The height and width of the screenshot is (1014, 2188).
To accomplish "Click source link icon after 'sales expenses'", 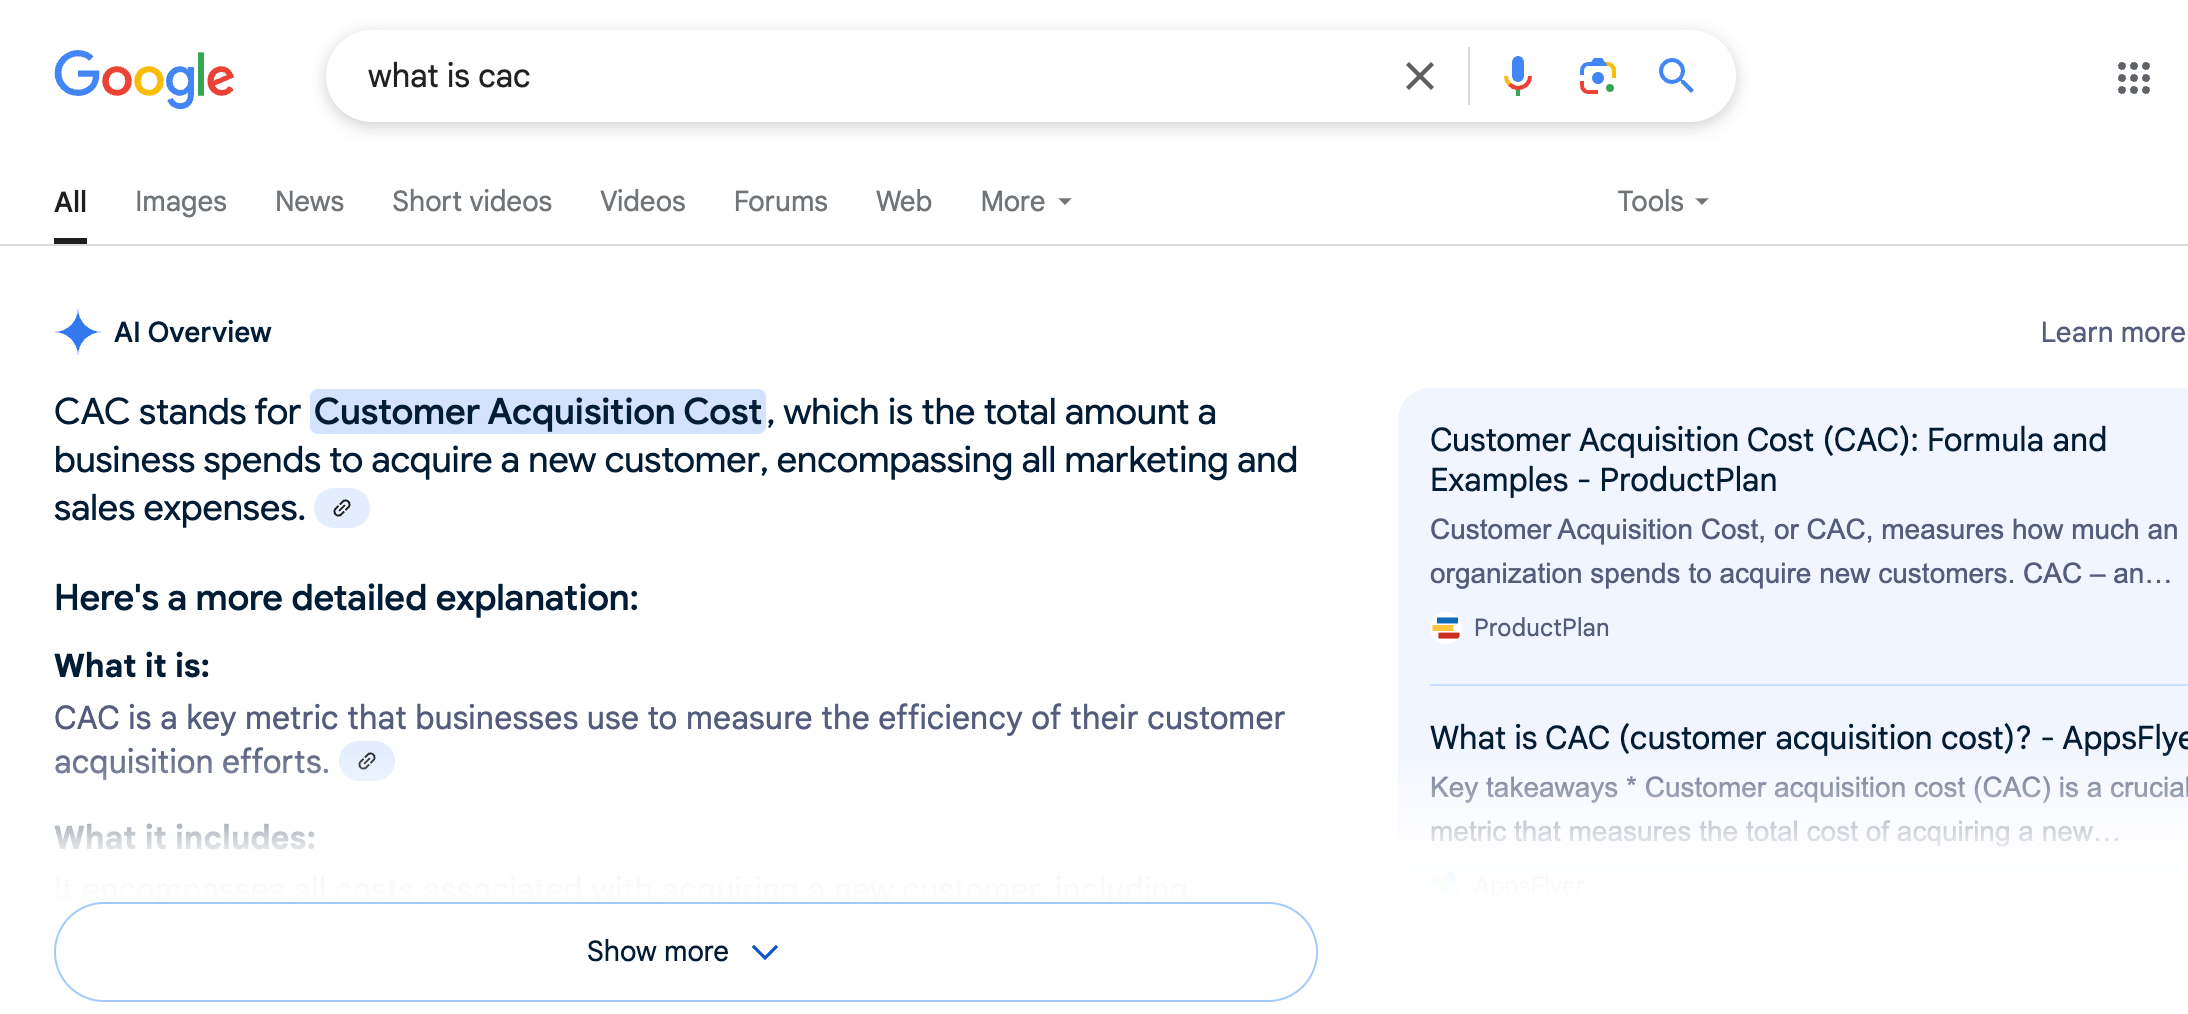I will [x=342, y=508].
